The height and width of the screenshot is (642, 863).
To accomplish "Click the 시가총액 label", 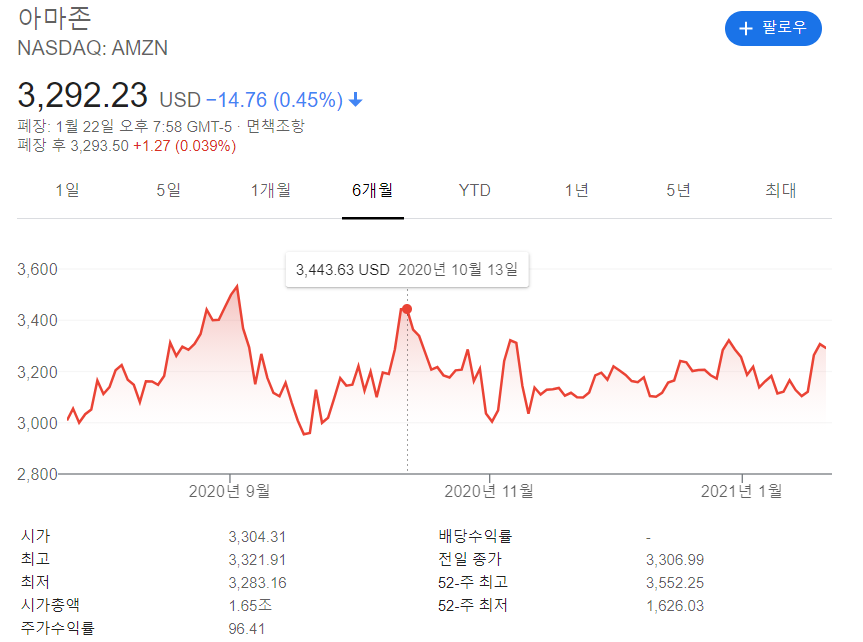I will point(50,605).
